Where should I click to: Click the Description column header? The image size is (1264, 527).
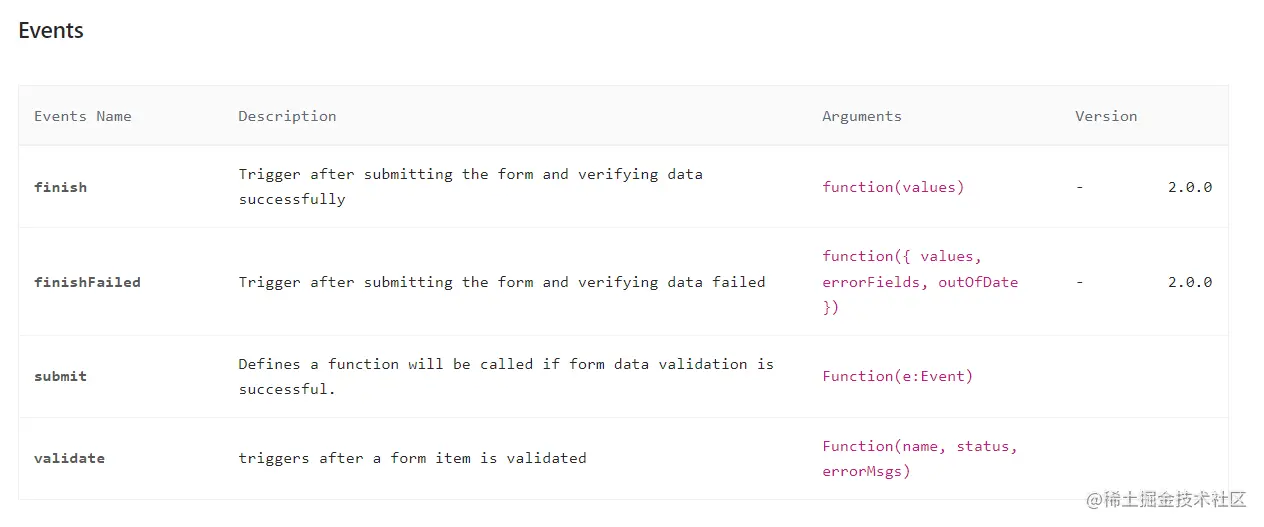(287, 116)
